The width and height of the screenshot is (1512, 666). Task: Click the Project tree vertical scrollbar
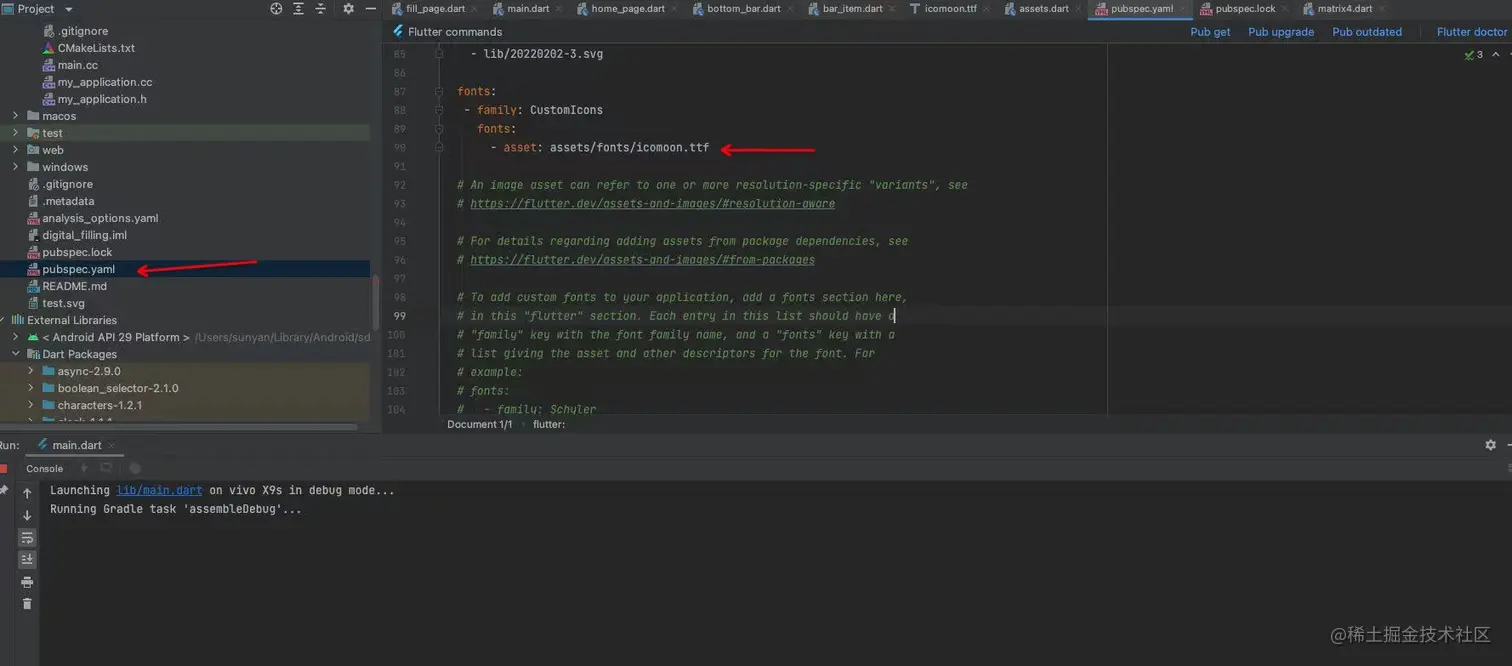[x=375, y=303]
